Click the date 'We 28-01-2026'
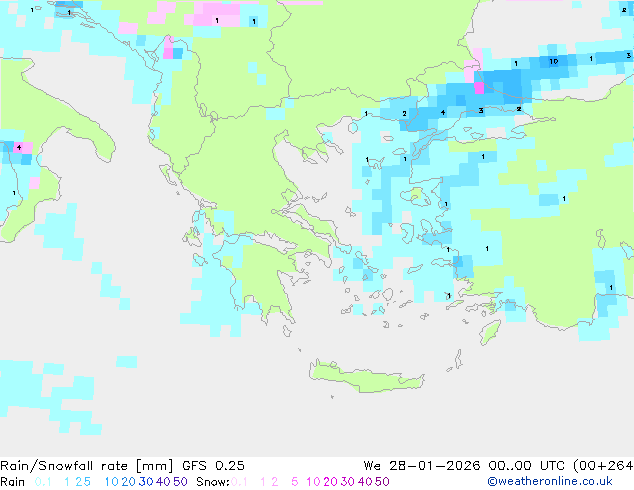 (422, 466)
